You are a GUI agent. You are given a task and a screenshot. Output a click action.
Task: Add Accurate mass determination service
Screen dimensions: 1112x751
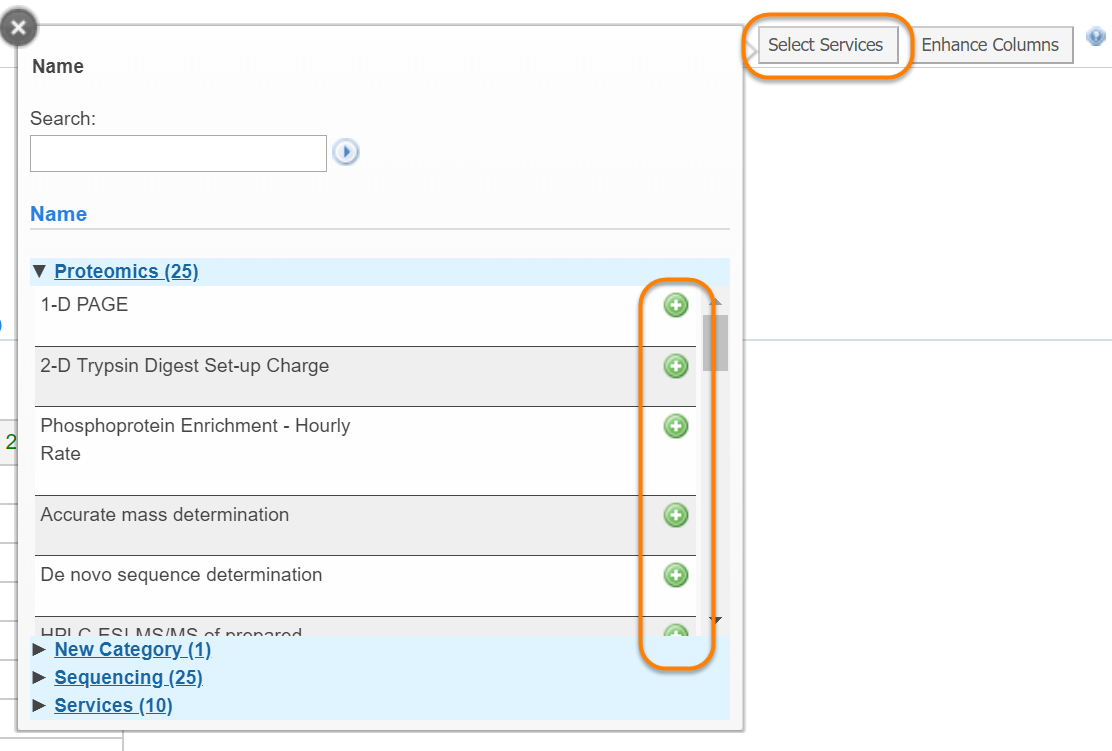676,515
